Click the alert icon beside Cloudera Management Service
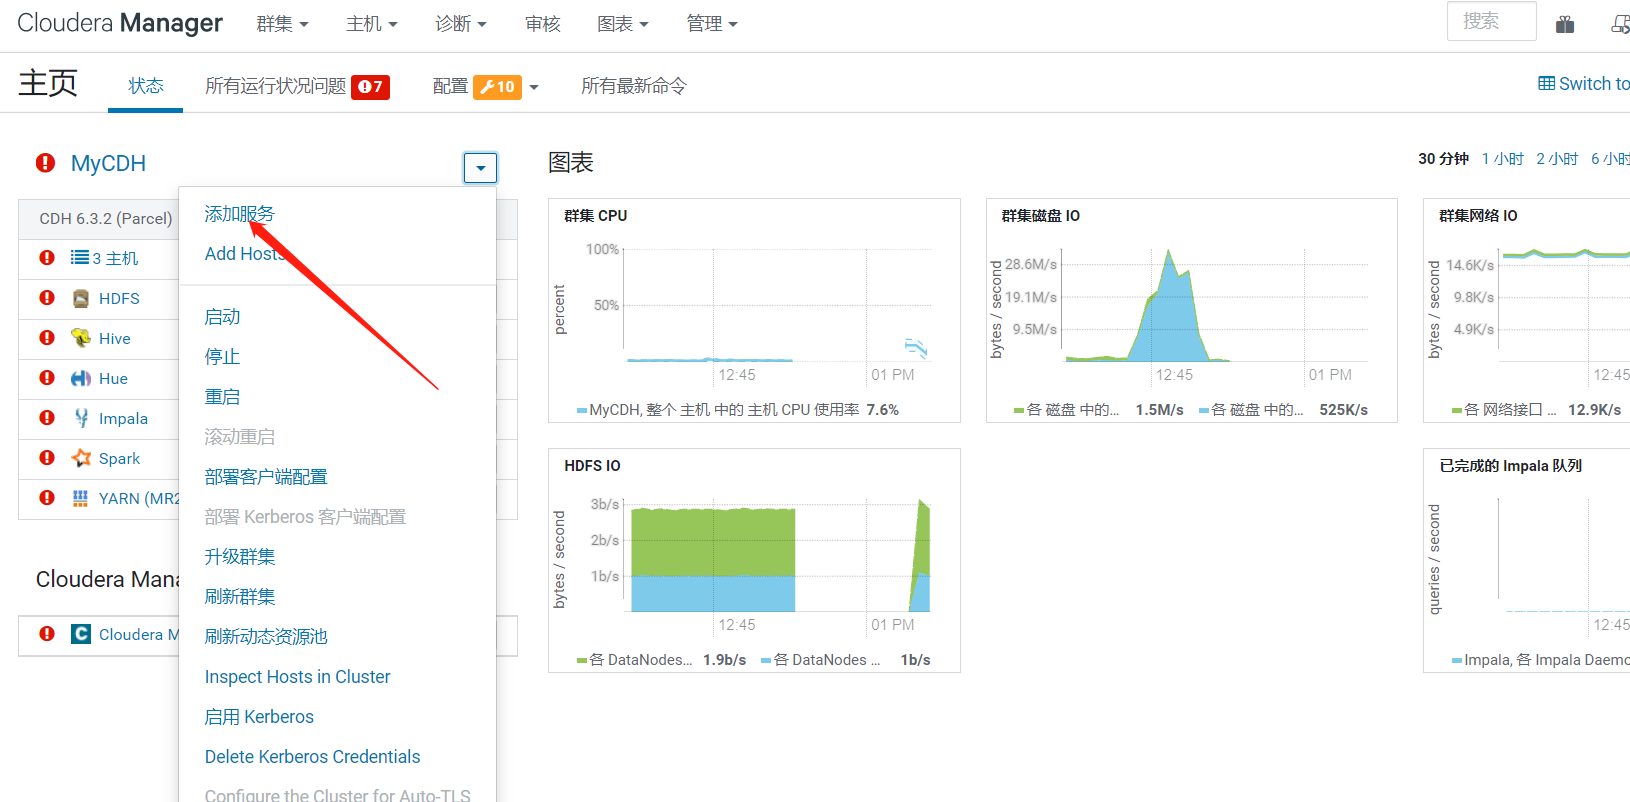This screenshot has width=1630, height=802. (x=46, y=634)
